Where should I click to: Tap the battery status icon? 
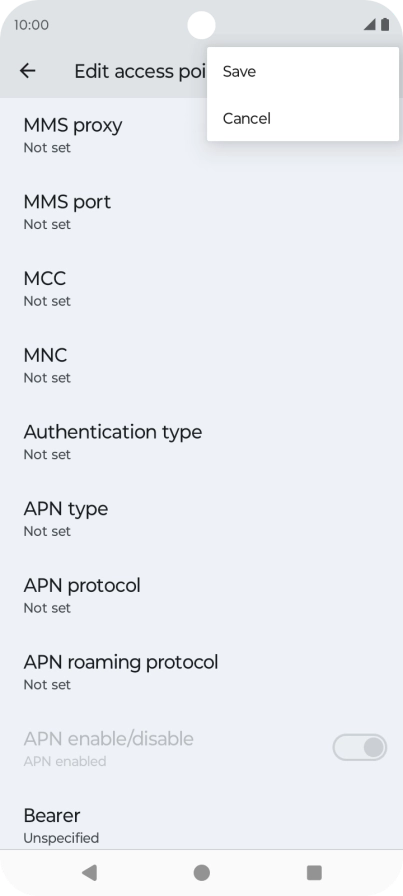click(x=385, y=25)
